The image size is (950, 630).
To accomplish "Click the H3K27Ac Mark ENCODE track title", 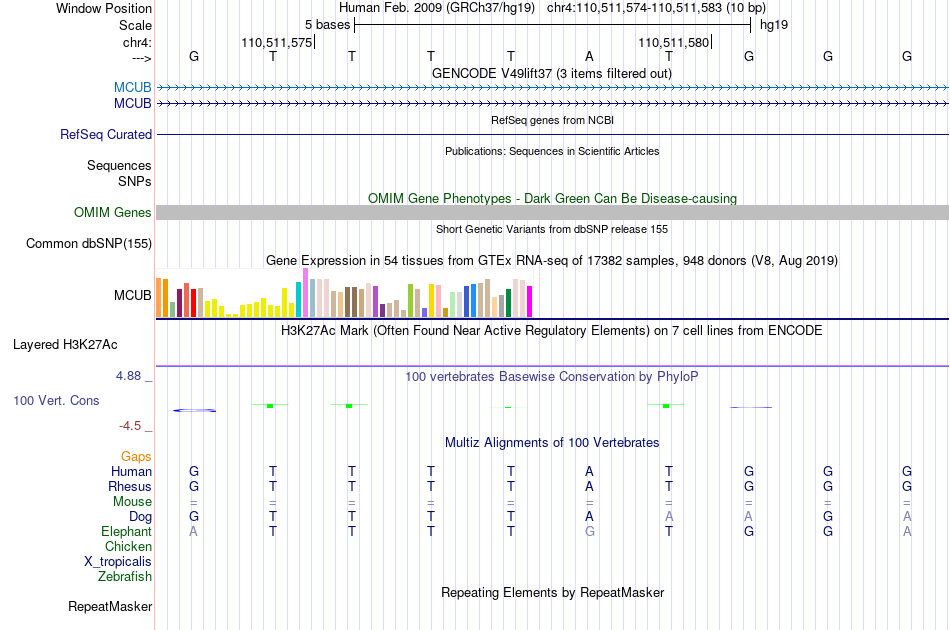I will point(552,330).
